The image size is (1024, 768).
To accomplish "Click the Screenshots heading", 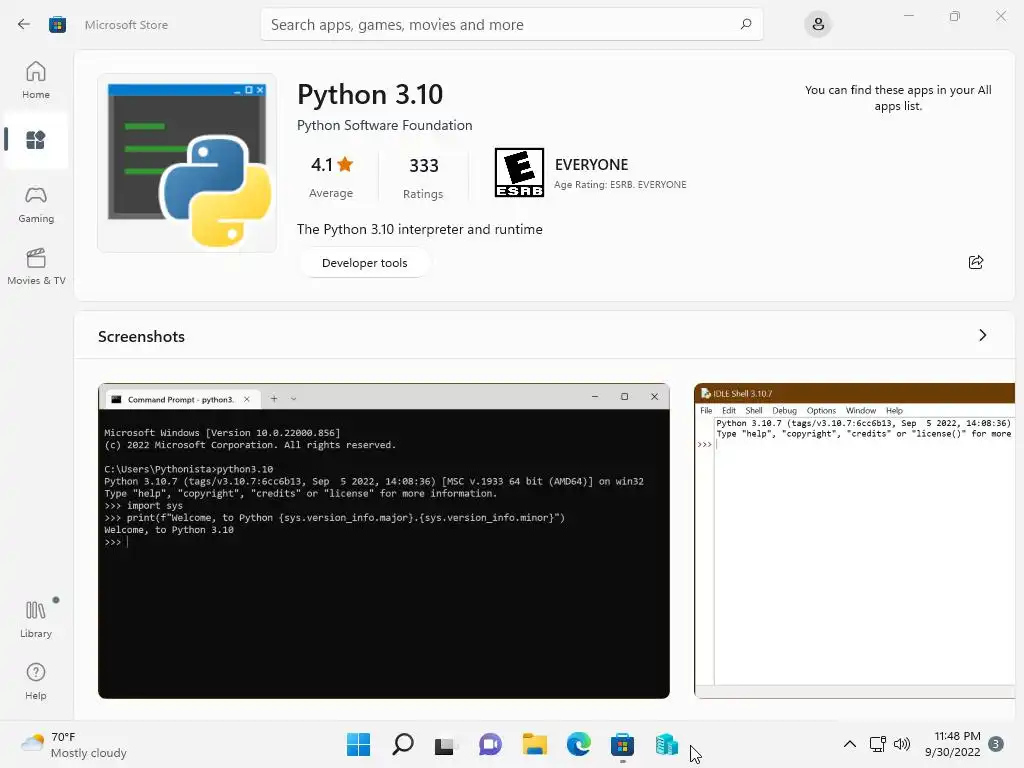I will coord(141,336).
